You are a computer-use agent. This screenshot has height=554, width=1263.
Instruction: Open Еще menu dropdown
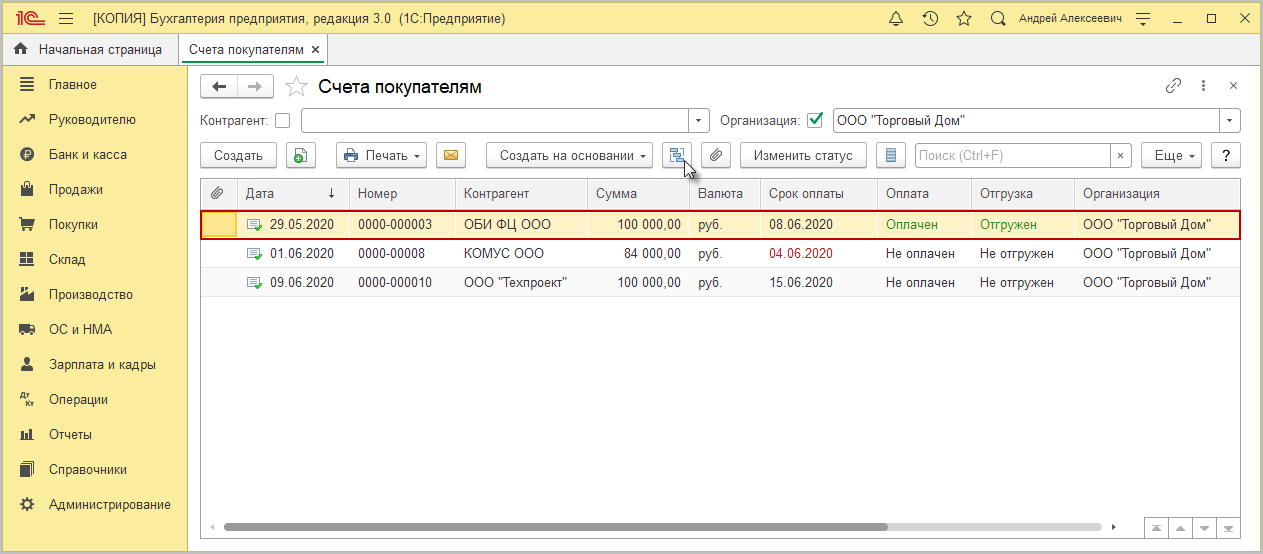1171,155
